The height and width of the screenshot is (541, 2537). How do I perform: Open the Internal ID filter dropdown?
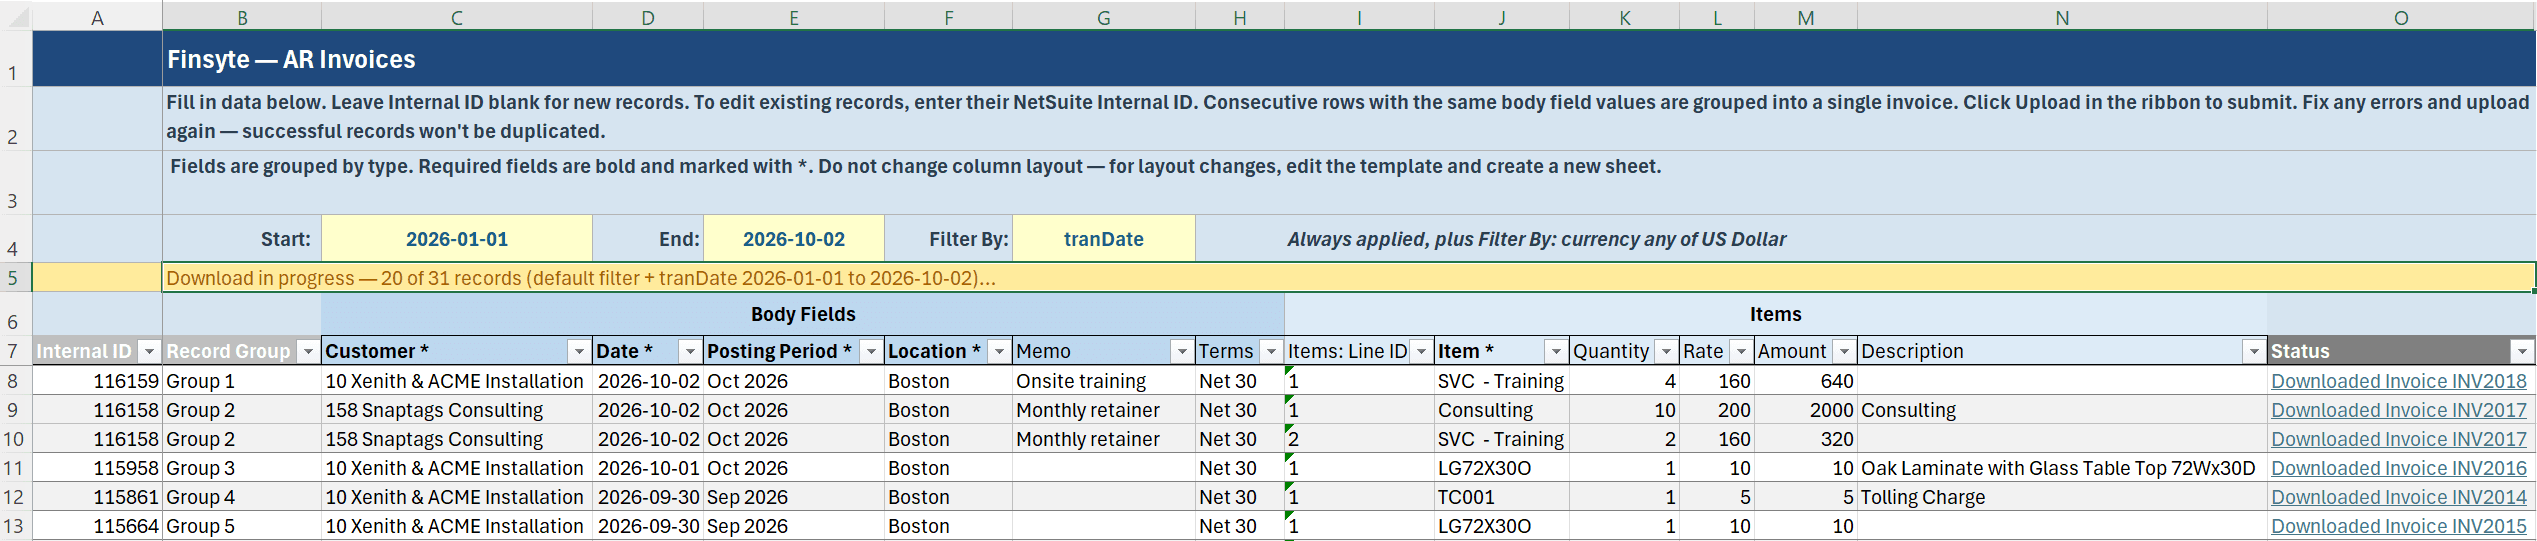click(x=149, y=351)
